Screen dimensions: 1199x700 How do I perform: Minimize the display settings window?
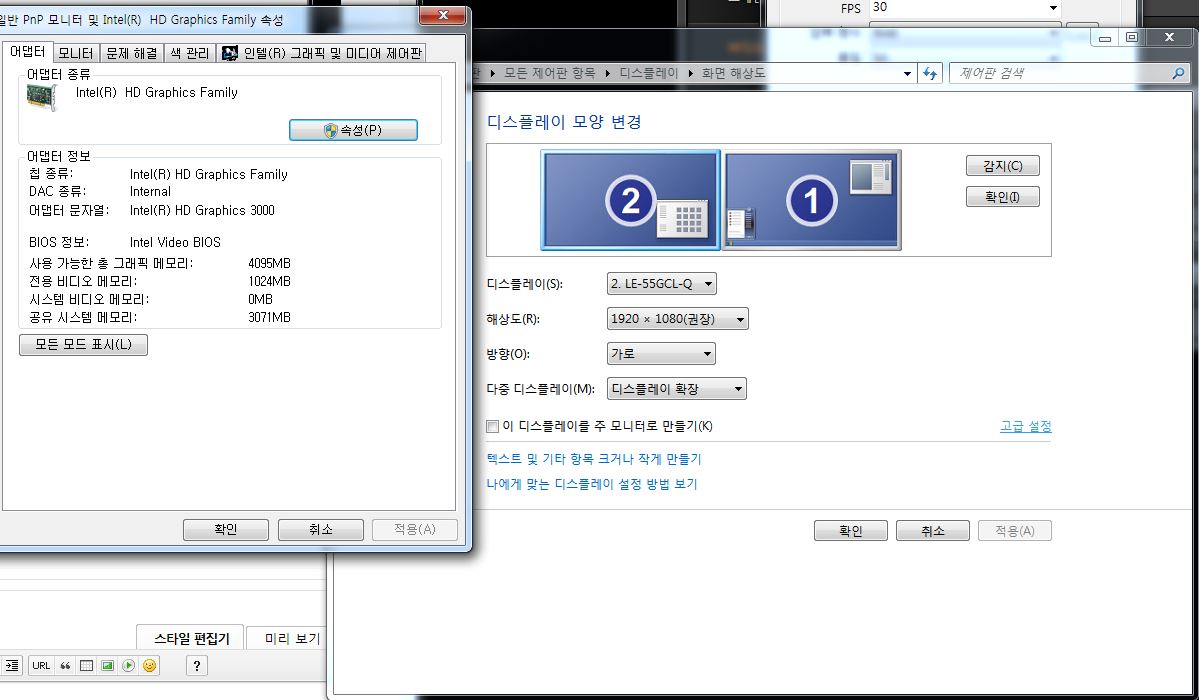pyautogui.click(x=1105, y=37)
